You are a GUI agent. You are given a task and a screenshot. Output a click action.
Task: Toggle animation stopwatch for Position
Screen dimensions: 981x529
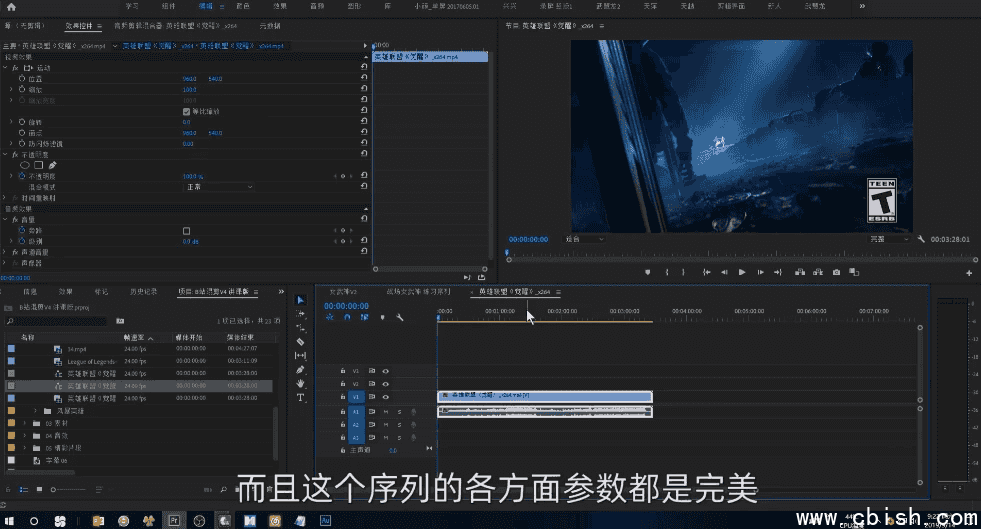pos(22,79)
